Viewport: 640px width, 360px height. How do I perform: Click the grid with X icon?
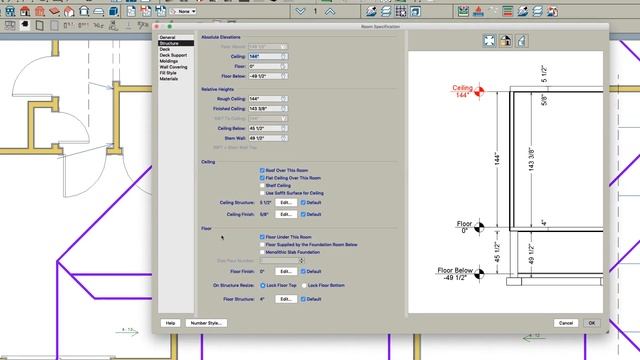(x=400, y=11)
